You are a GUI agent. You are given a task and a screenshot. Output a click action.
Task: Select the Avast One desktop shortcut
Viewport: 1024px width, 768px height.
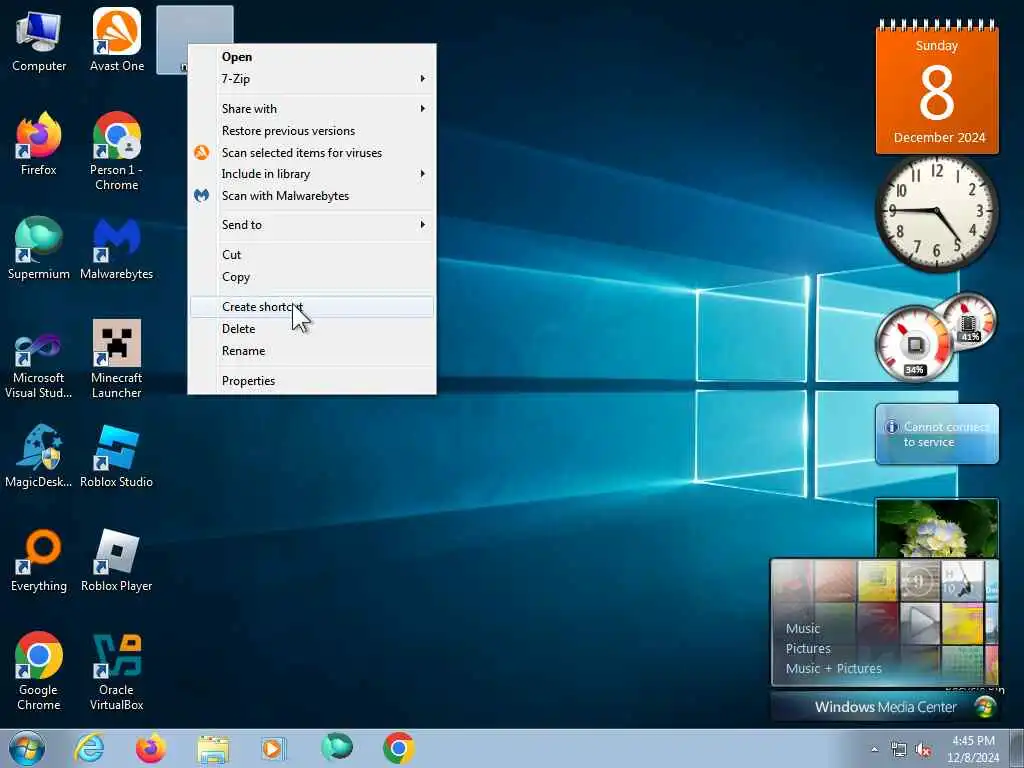pyautogui.click(x=116, y=40)
